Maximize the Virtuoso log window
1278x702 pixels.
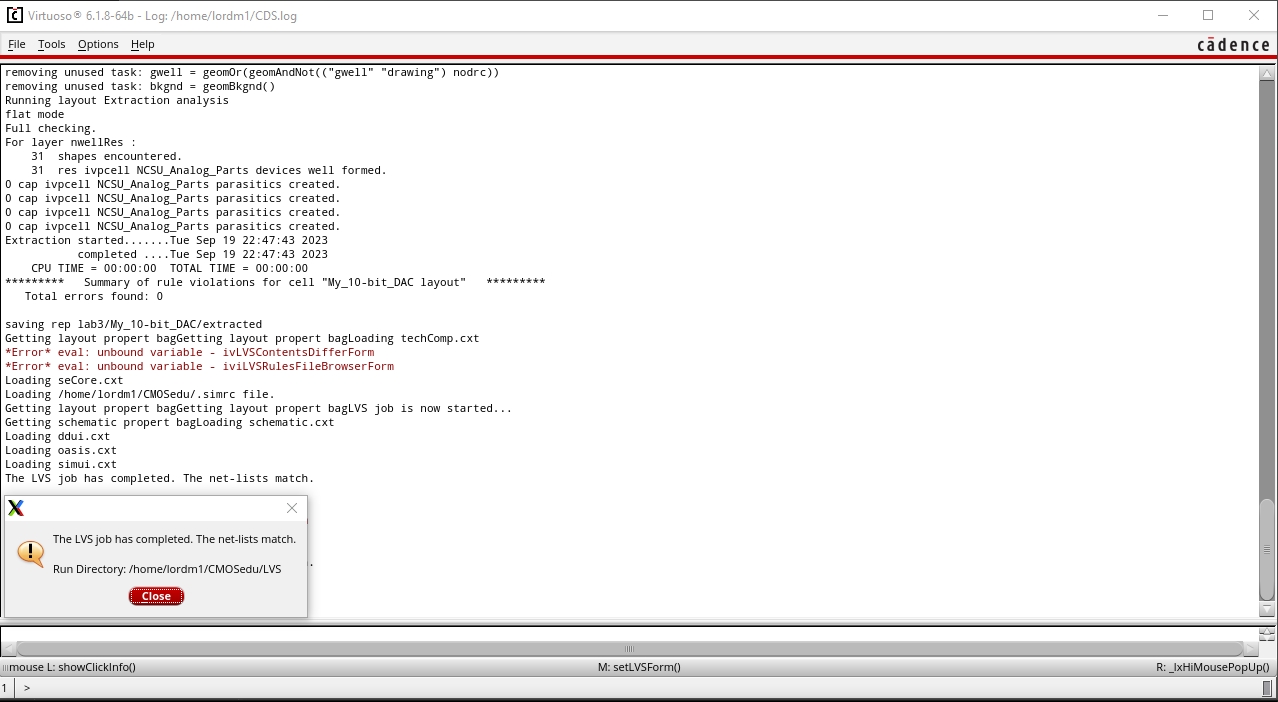click(1208, 15)
